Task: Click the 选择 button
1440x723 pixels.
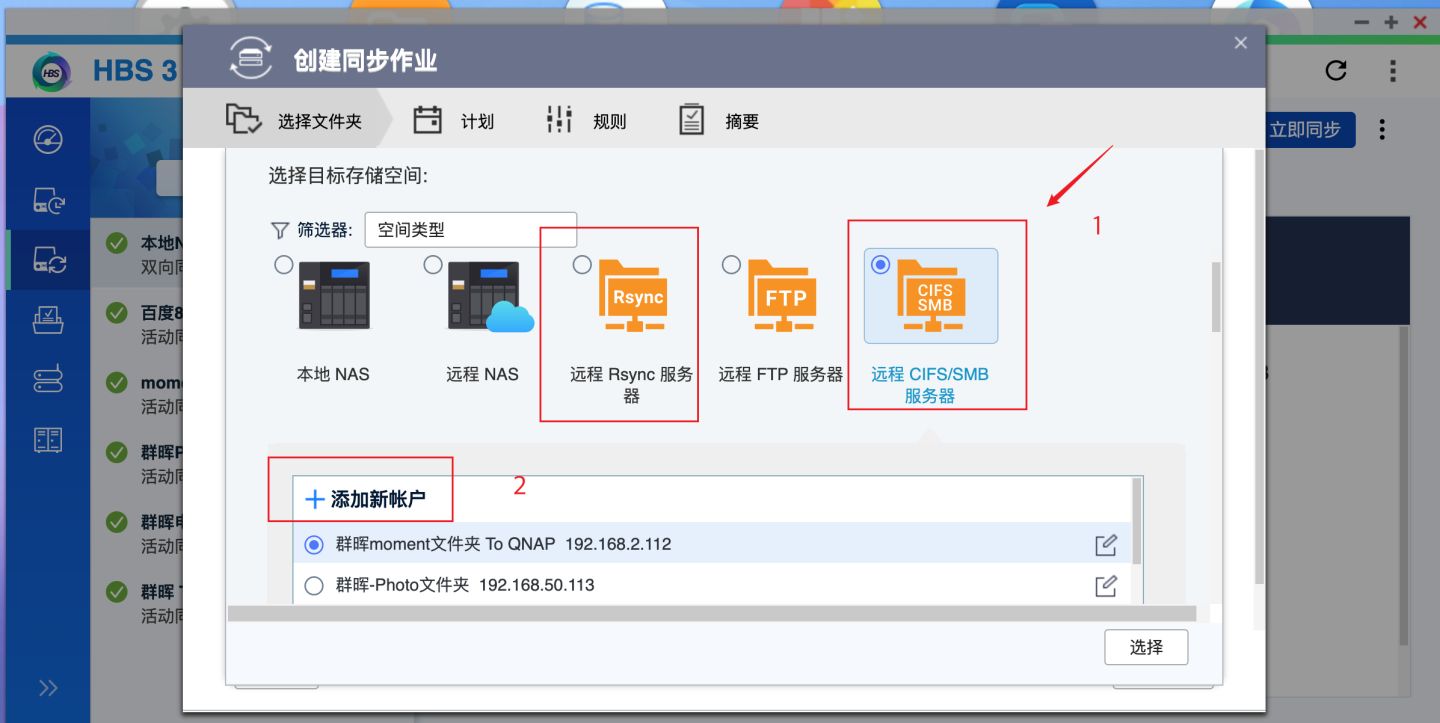Action: 1146,647
